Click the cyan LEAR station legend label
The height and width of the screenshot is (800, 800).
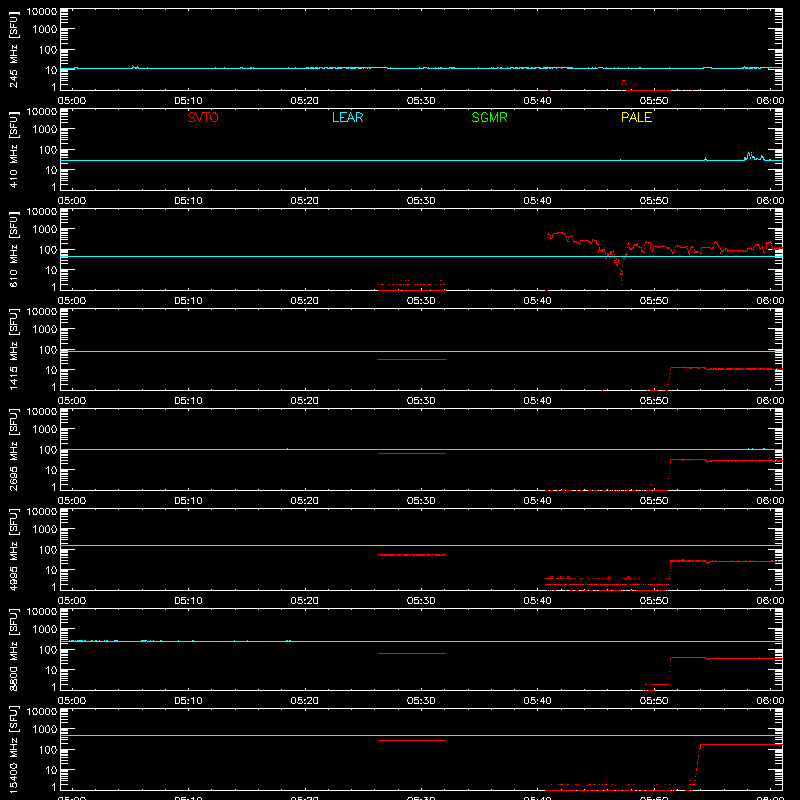click(347, 117)
